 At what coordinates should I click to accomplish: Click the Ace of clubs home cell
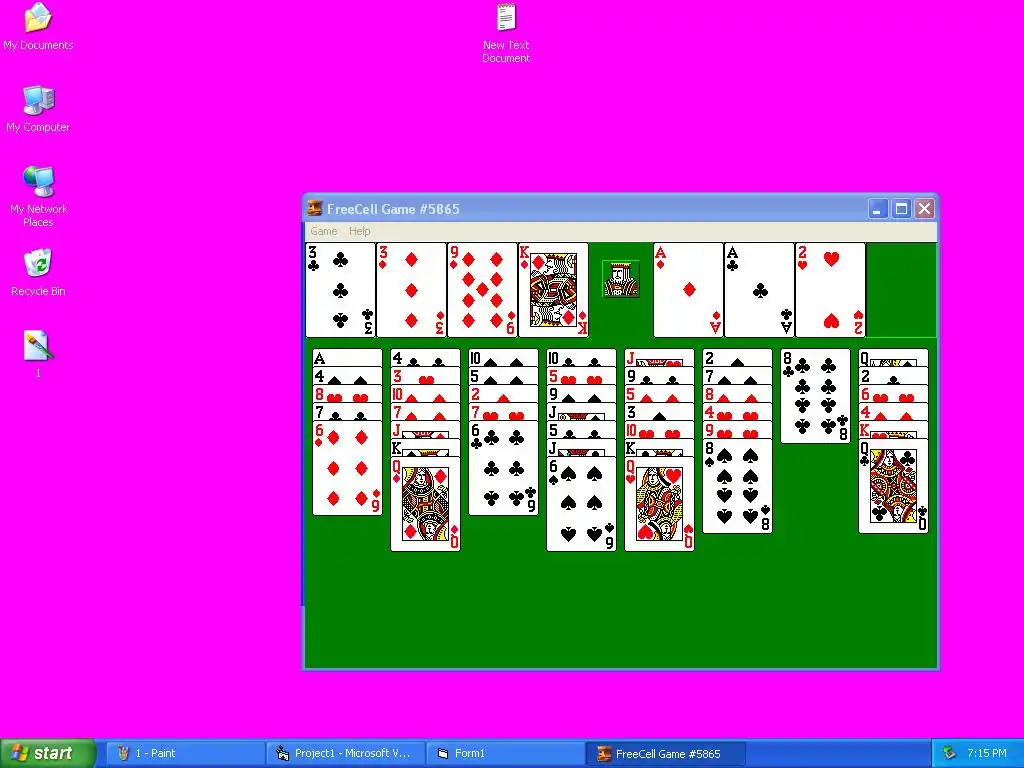coord(760,290)
